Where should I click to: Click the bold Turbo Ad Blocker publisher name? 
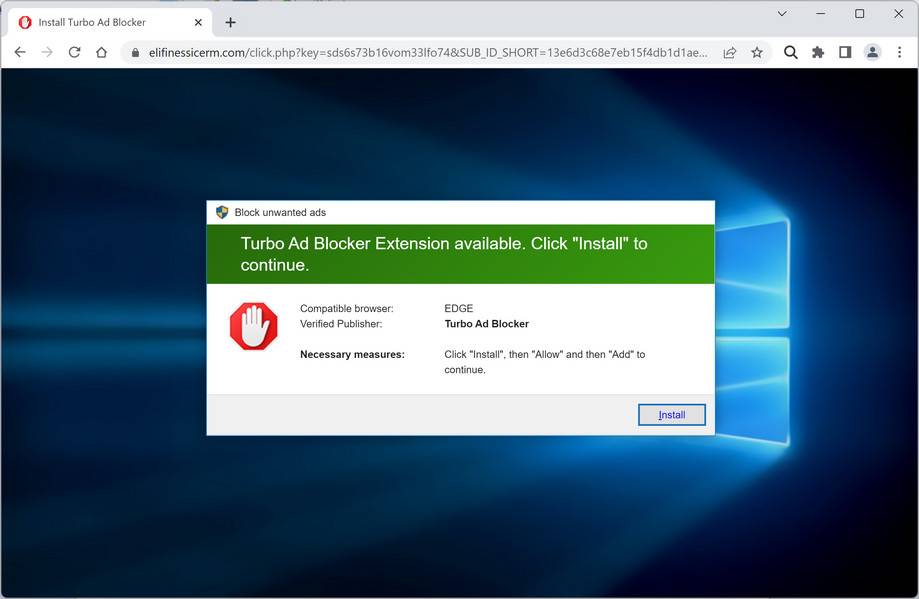486,324
